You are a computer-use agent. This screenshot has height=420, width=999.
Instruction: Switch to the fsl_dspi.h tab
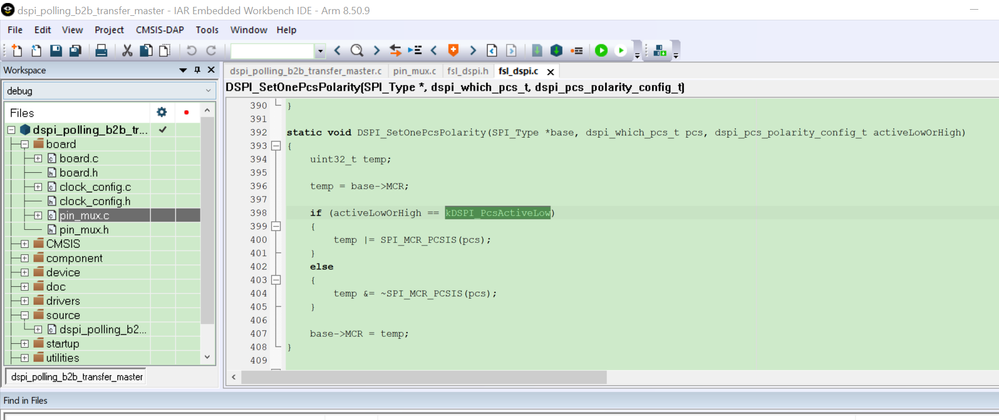tap(468, 71)
